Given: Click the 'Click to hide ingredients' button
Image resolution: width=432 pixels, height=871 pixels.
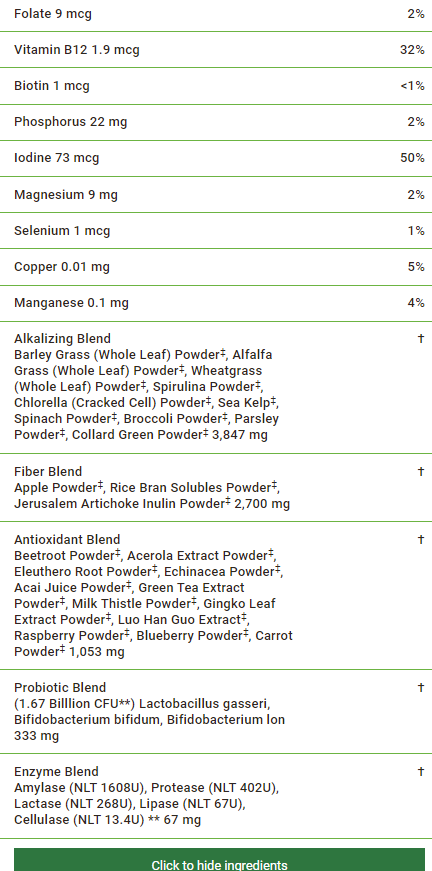Looking at the screenshot, I should coord(219,859).
